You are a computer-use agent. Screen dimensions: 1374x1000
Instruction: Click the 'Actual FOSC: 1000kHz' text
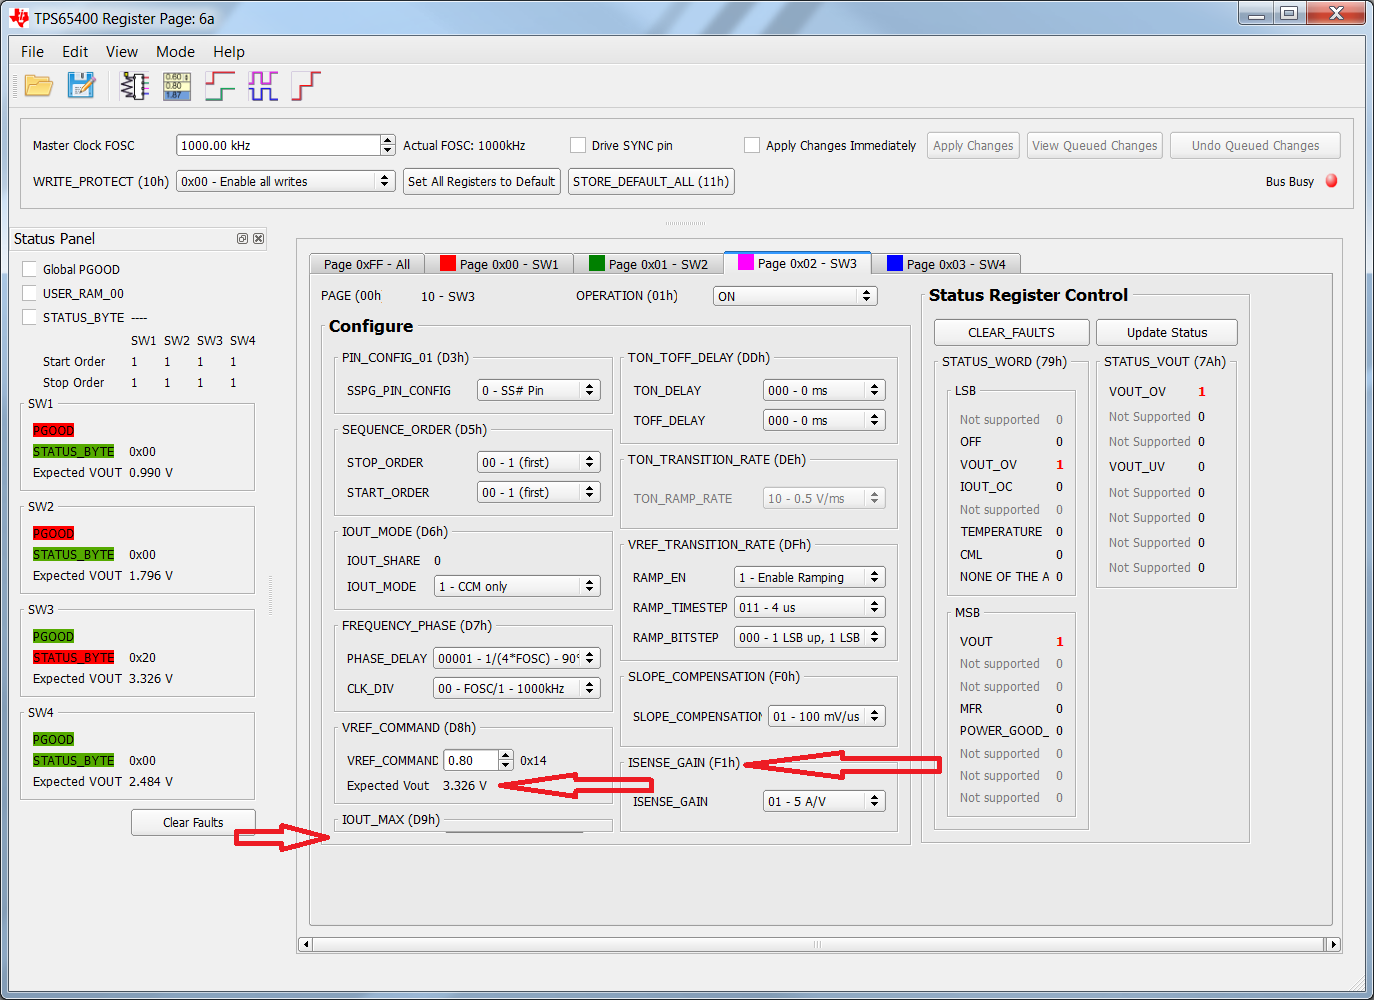pyautogui.click(x=464, y=145)
